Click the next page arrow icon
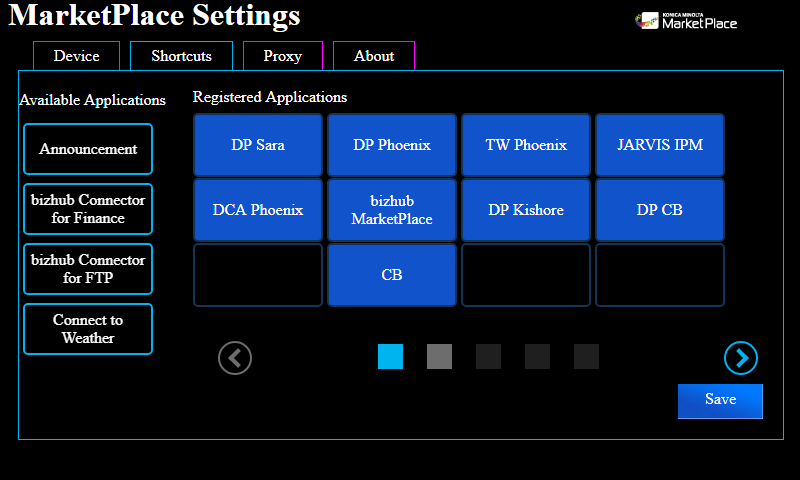The image size is (800, 480). click(741, 357)
